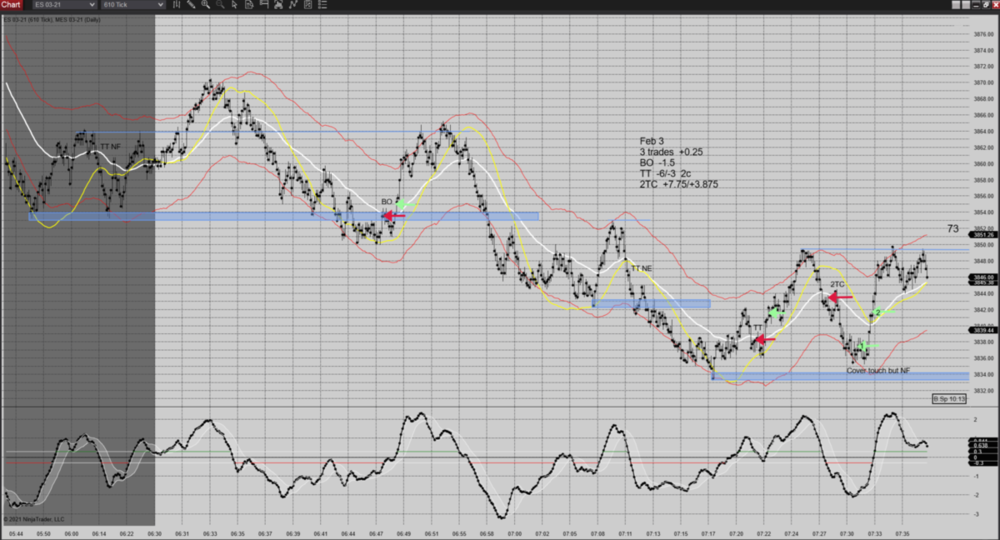Select the drawing tools pencil icon
This screenshot has width=1000, height=540.
coord(191,5)
